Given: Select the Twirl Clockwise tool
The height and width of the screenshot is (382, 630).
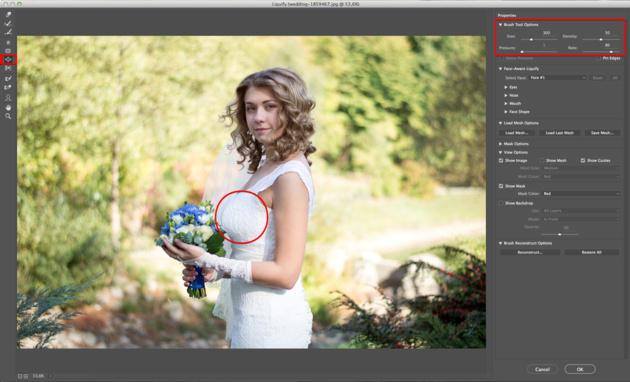Looking at the screenshot, I should pos(8,42).
